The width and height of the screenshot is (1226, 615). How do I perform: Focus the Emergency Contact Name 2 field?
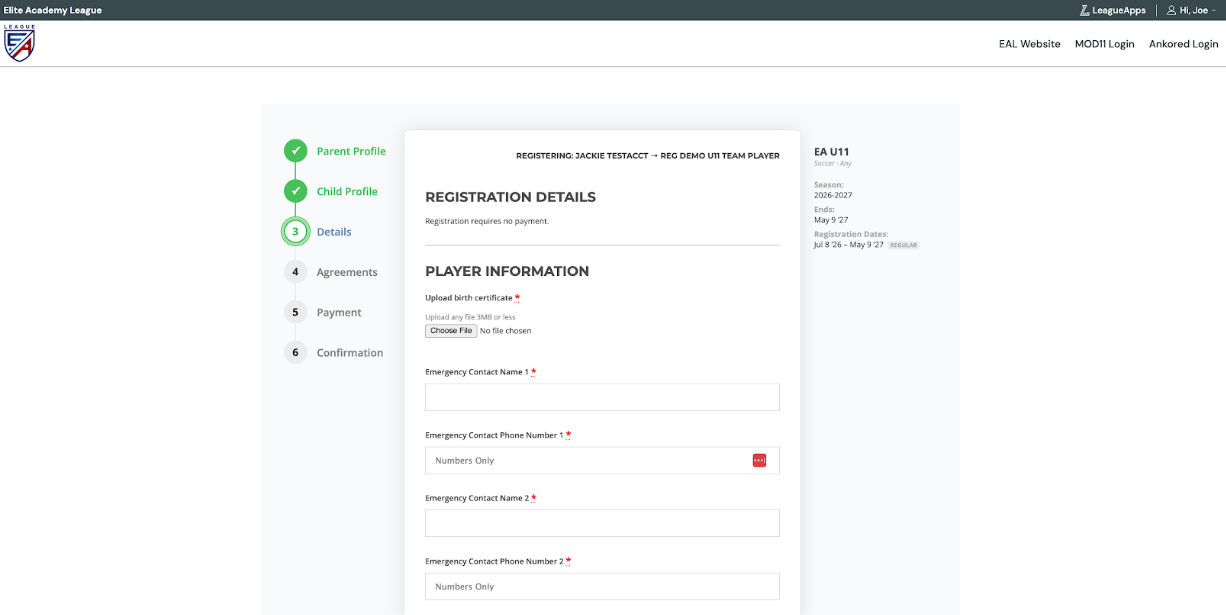602,523
